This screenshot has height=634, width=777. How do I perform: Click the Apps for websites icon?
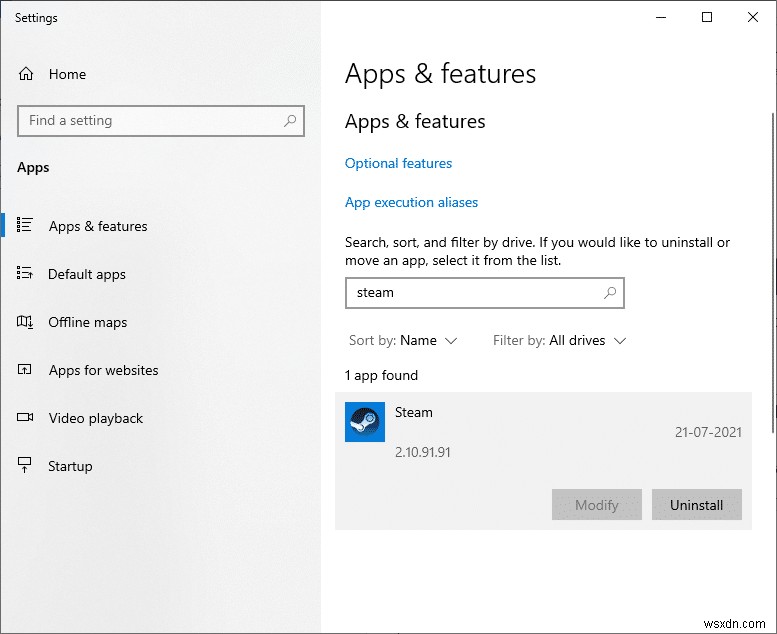pyautogui.click(x=26, y=370)
